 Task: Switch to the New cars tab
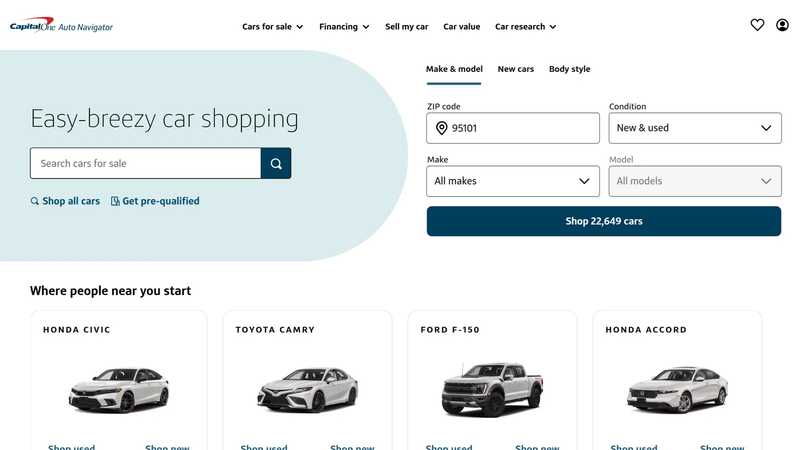515,69
